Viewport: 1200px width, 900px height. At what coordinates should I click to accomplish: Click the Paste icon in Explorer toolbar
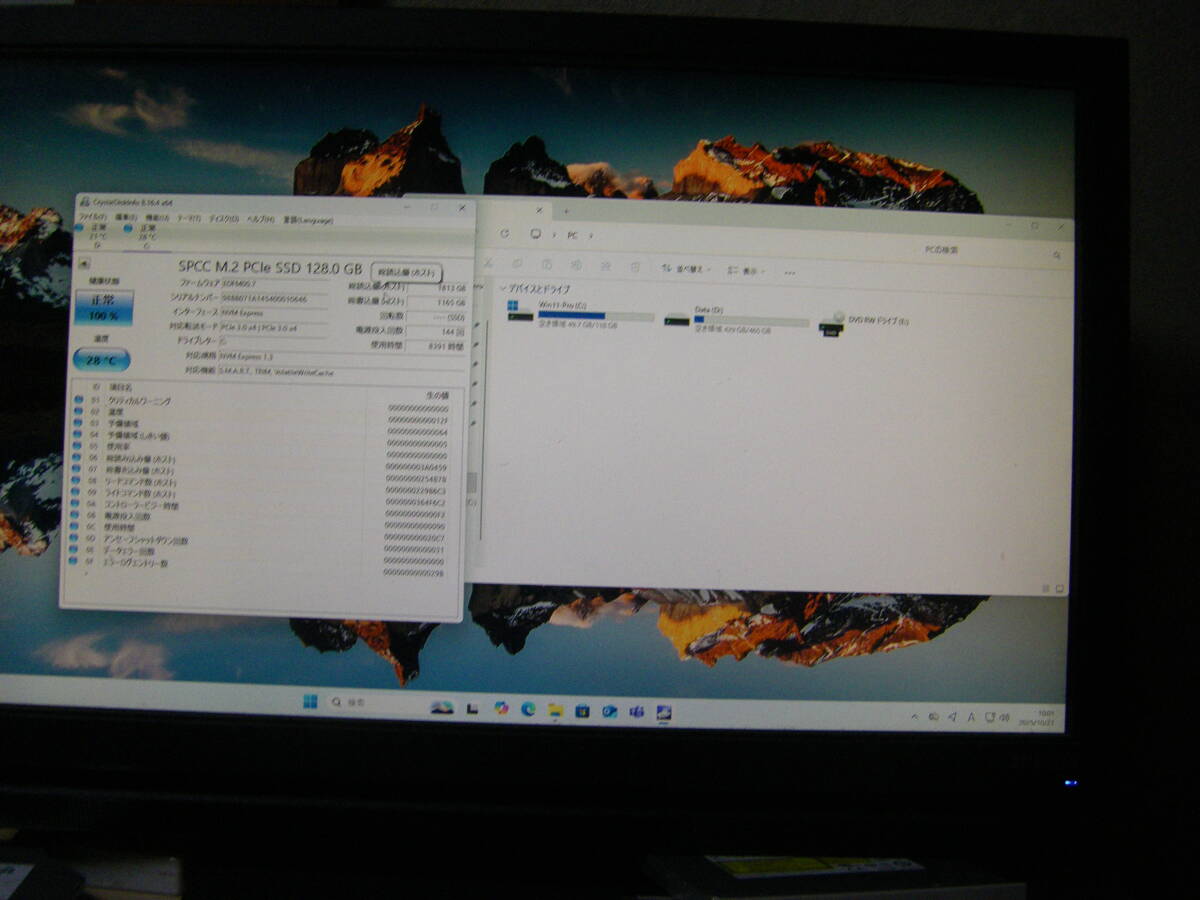546,265
